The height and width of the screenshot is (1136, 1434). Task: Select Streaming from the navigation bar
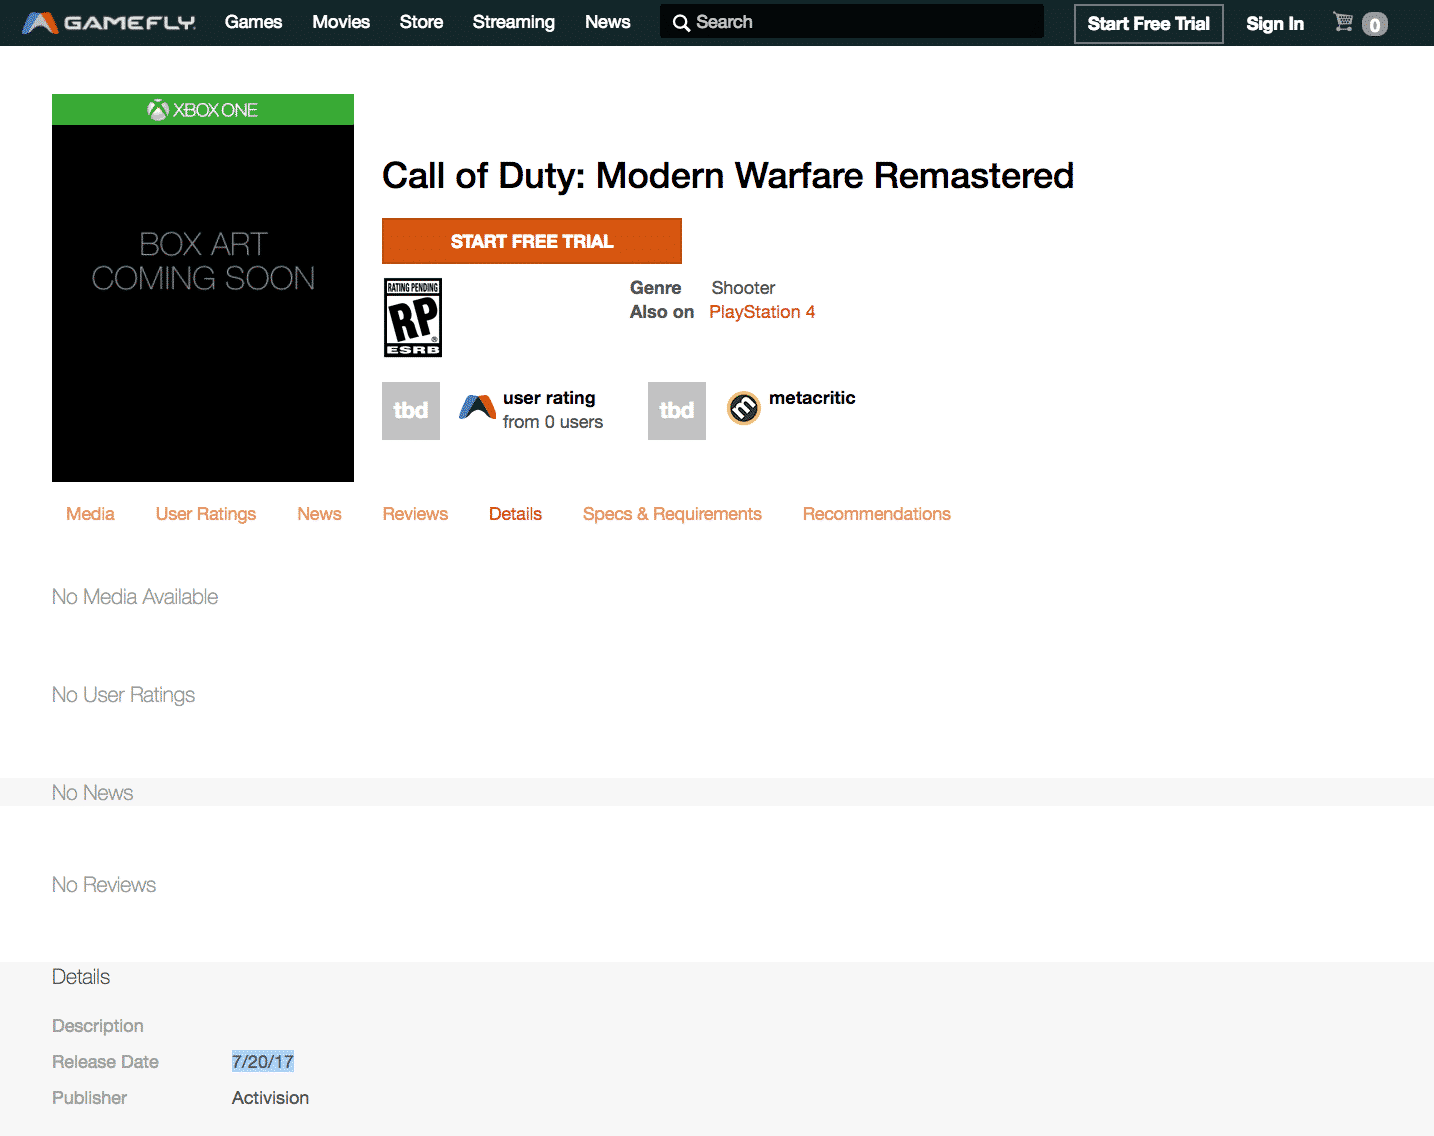(x=513, y=22)
